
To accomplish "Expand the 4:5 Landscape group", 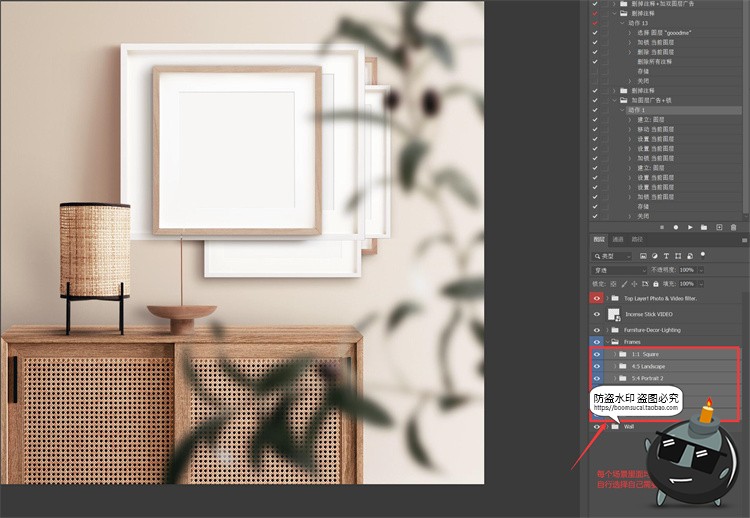I will click(615, 366).
